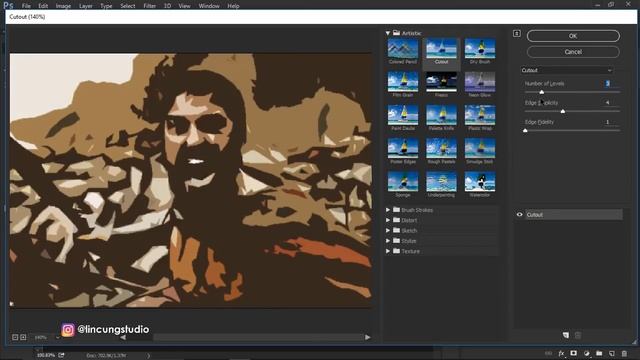Viewport: 640px width, 360px height.
Task: Select the Paint Daubs filter thumbnail
Action: (403, 116)
